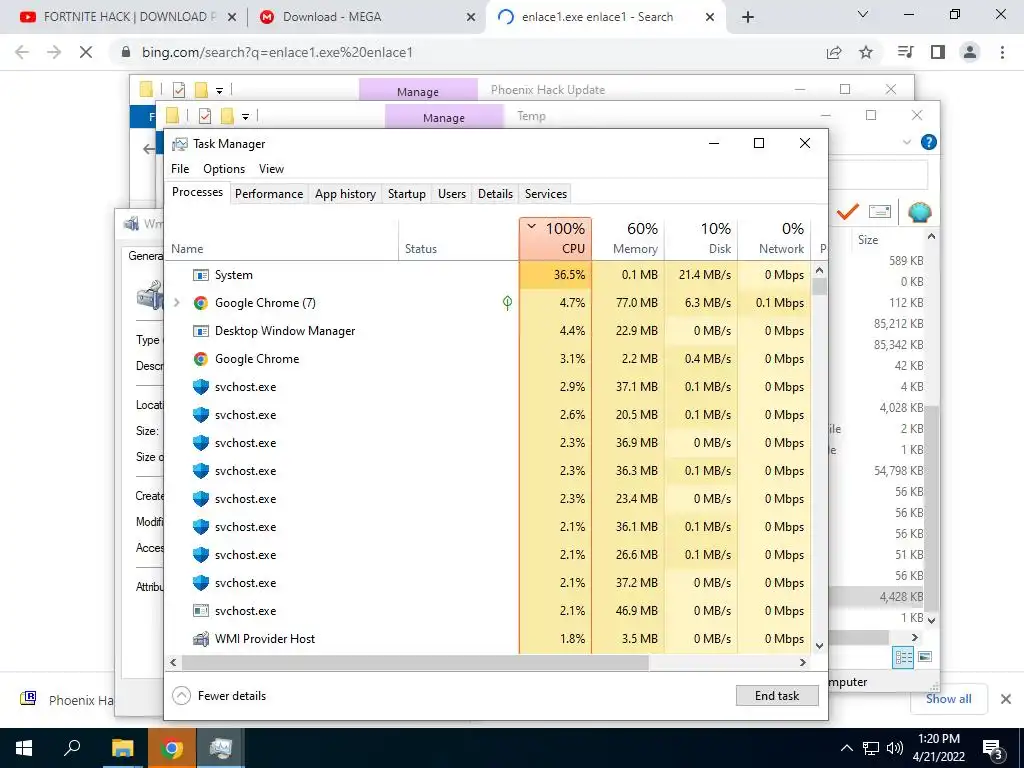Expand ribbon chevron in Temp explorer window
Image resolution: width=1024 pixels, height=768 pixels.
906,142
